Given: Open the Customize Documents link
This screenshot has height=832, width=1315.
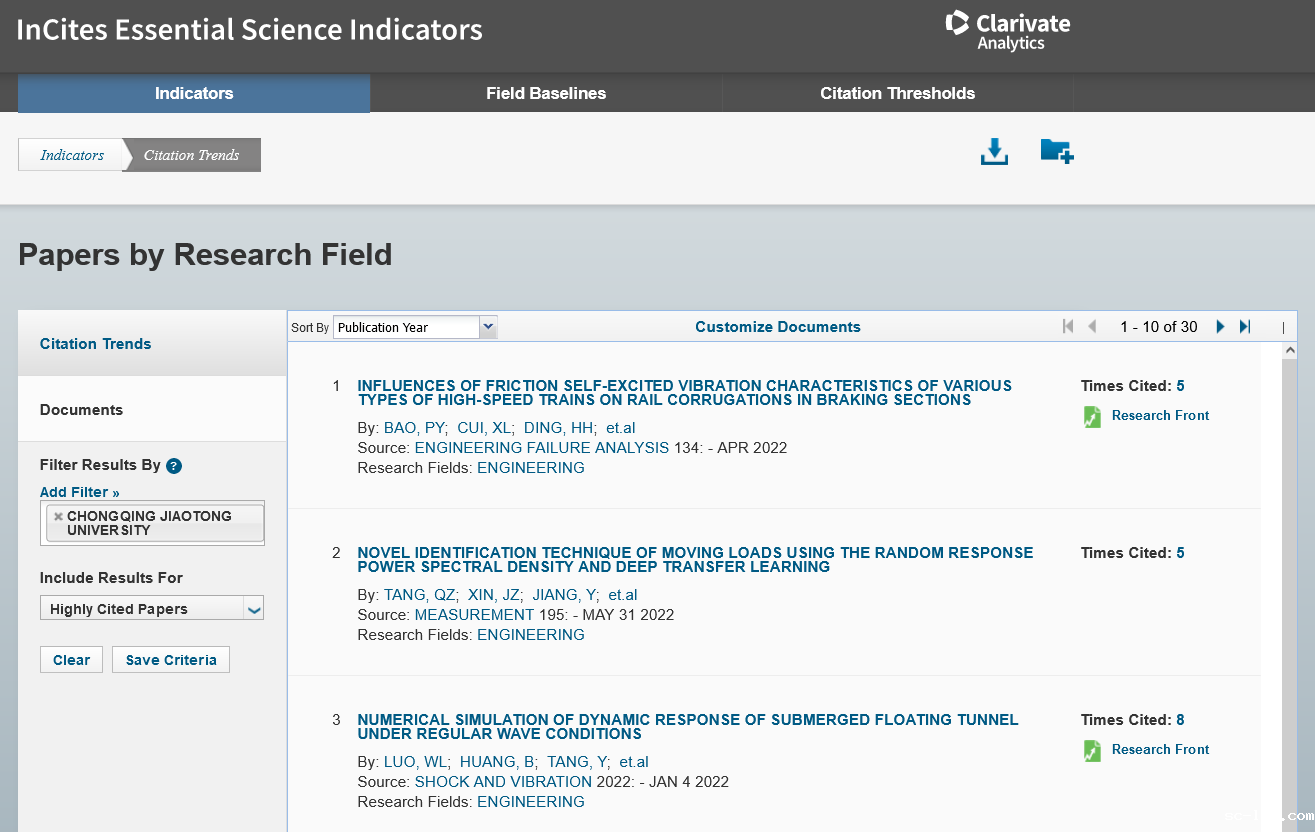Looking at the screenshot, I should pyautogui.click(x=777, y=327).
